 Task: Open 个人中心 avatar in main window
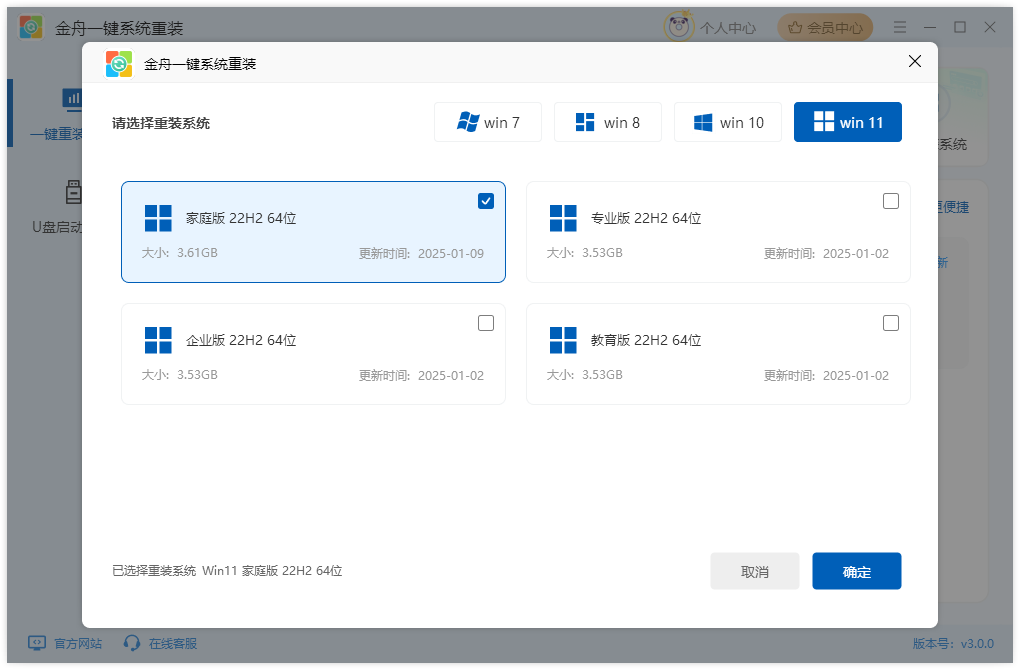(678, 27)
